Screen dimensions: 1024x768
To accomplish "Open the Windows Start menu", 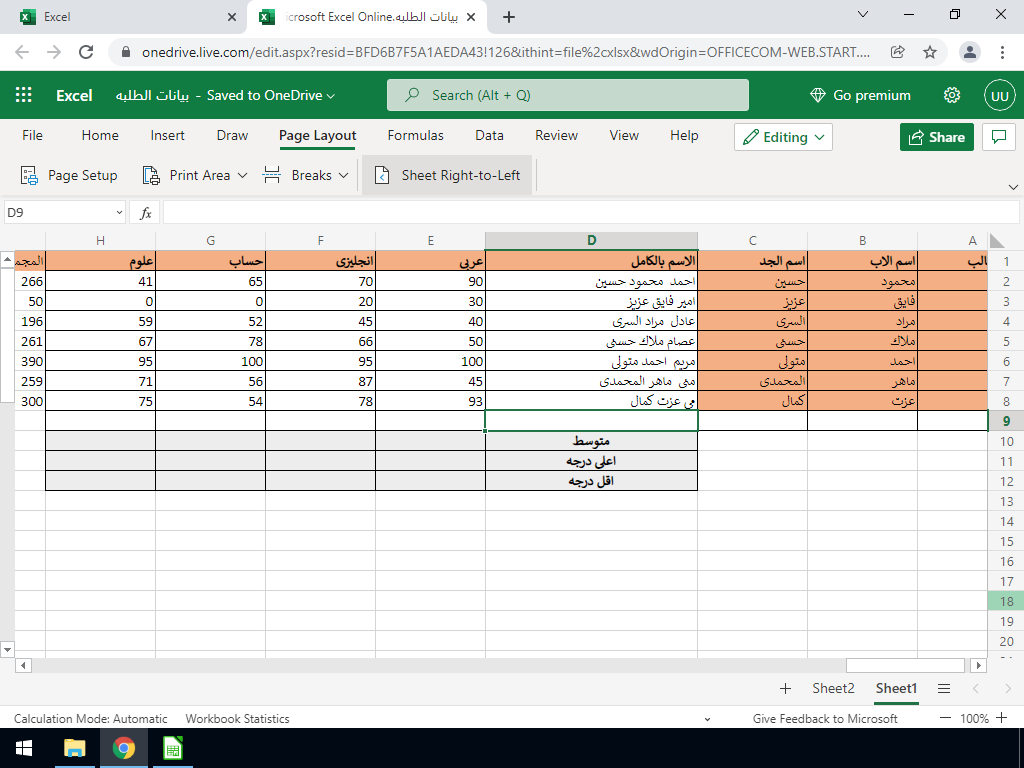I will tap(24, 748).
